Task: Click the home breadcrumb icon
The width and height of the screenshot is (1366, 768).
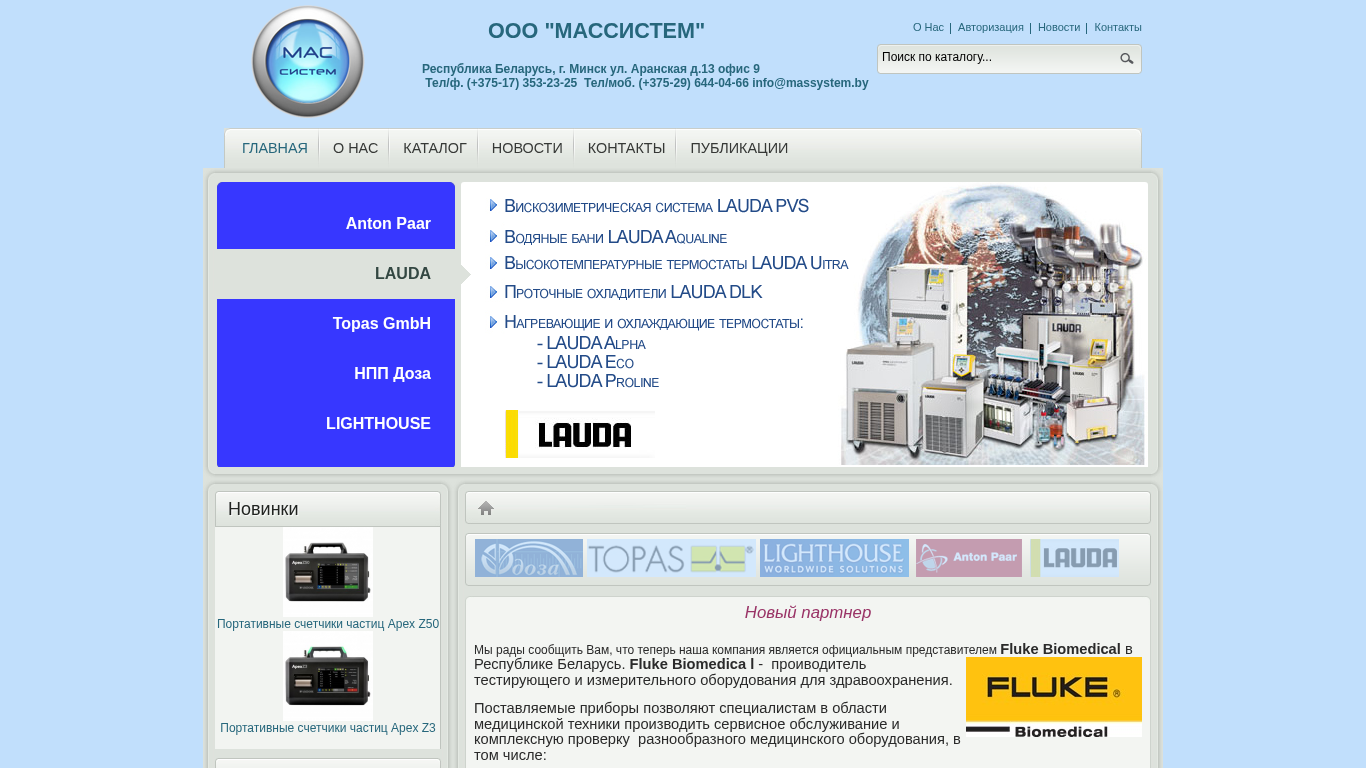Action: coord(486,508)
